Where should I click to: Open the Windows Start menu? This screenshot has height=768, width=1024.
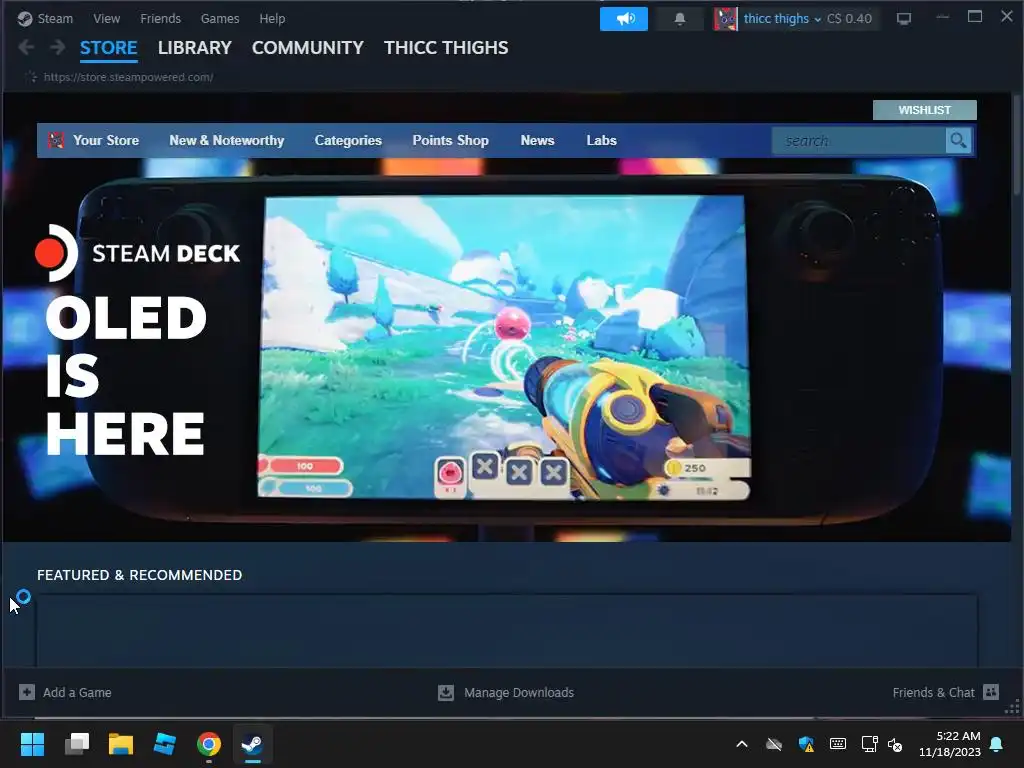(32, 744)
